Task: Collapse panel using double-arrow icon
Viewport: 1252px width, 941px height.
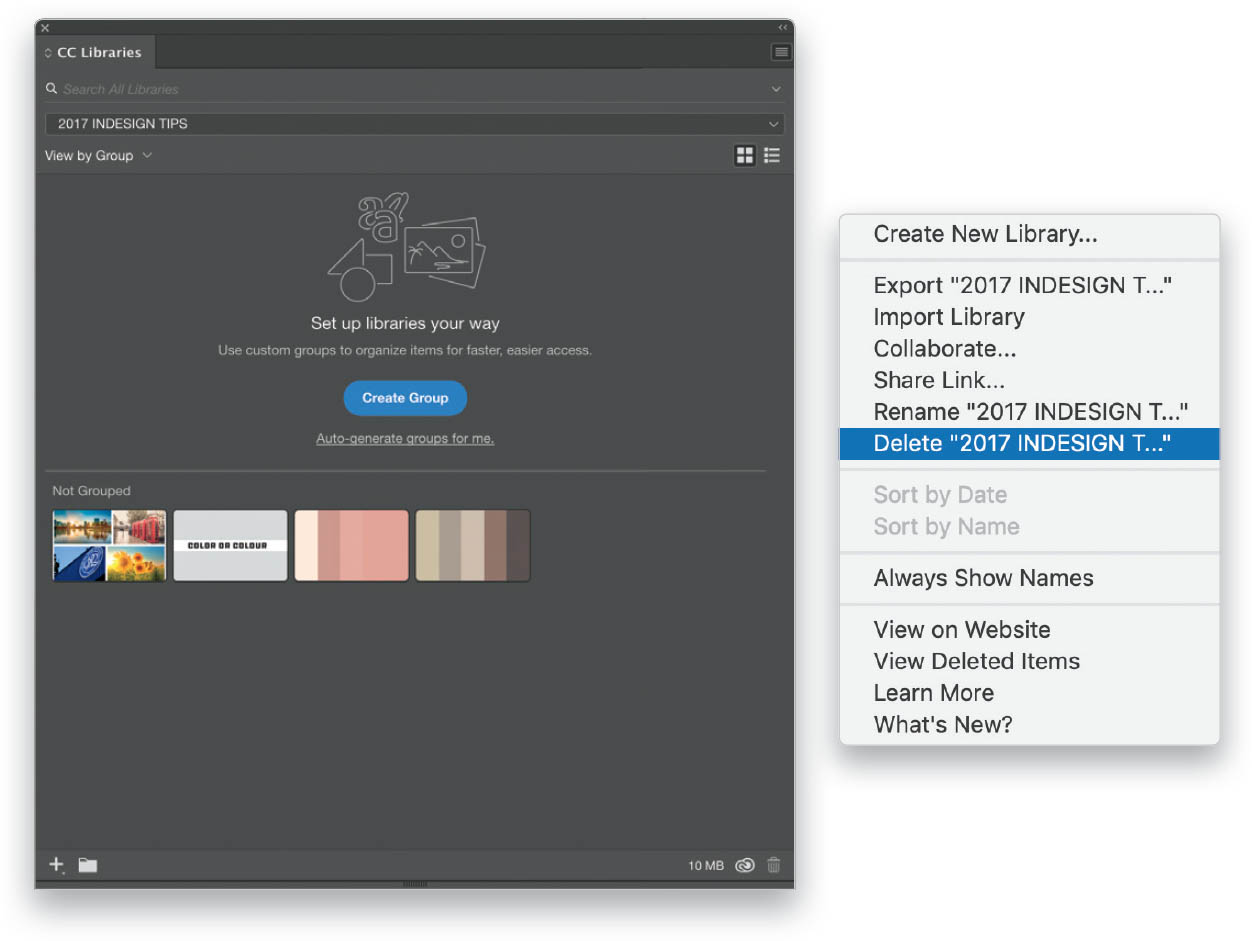Action: click(x=782, y=28)
